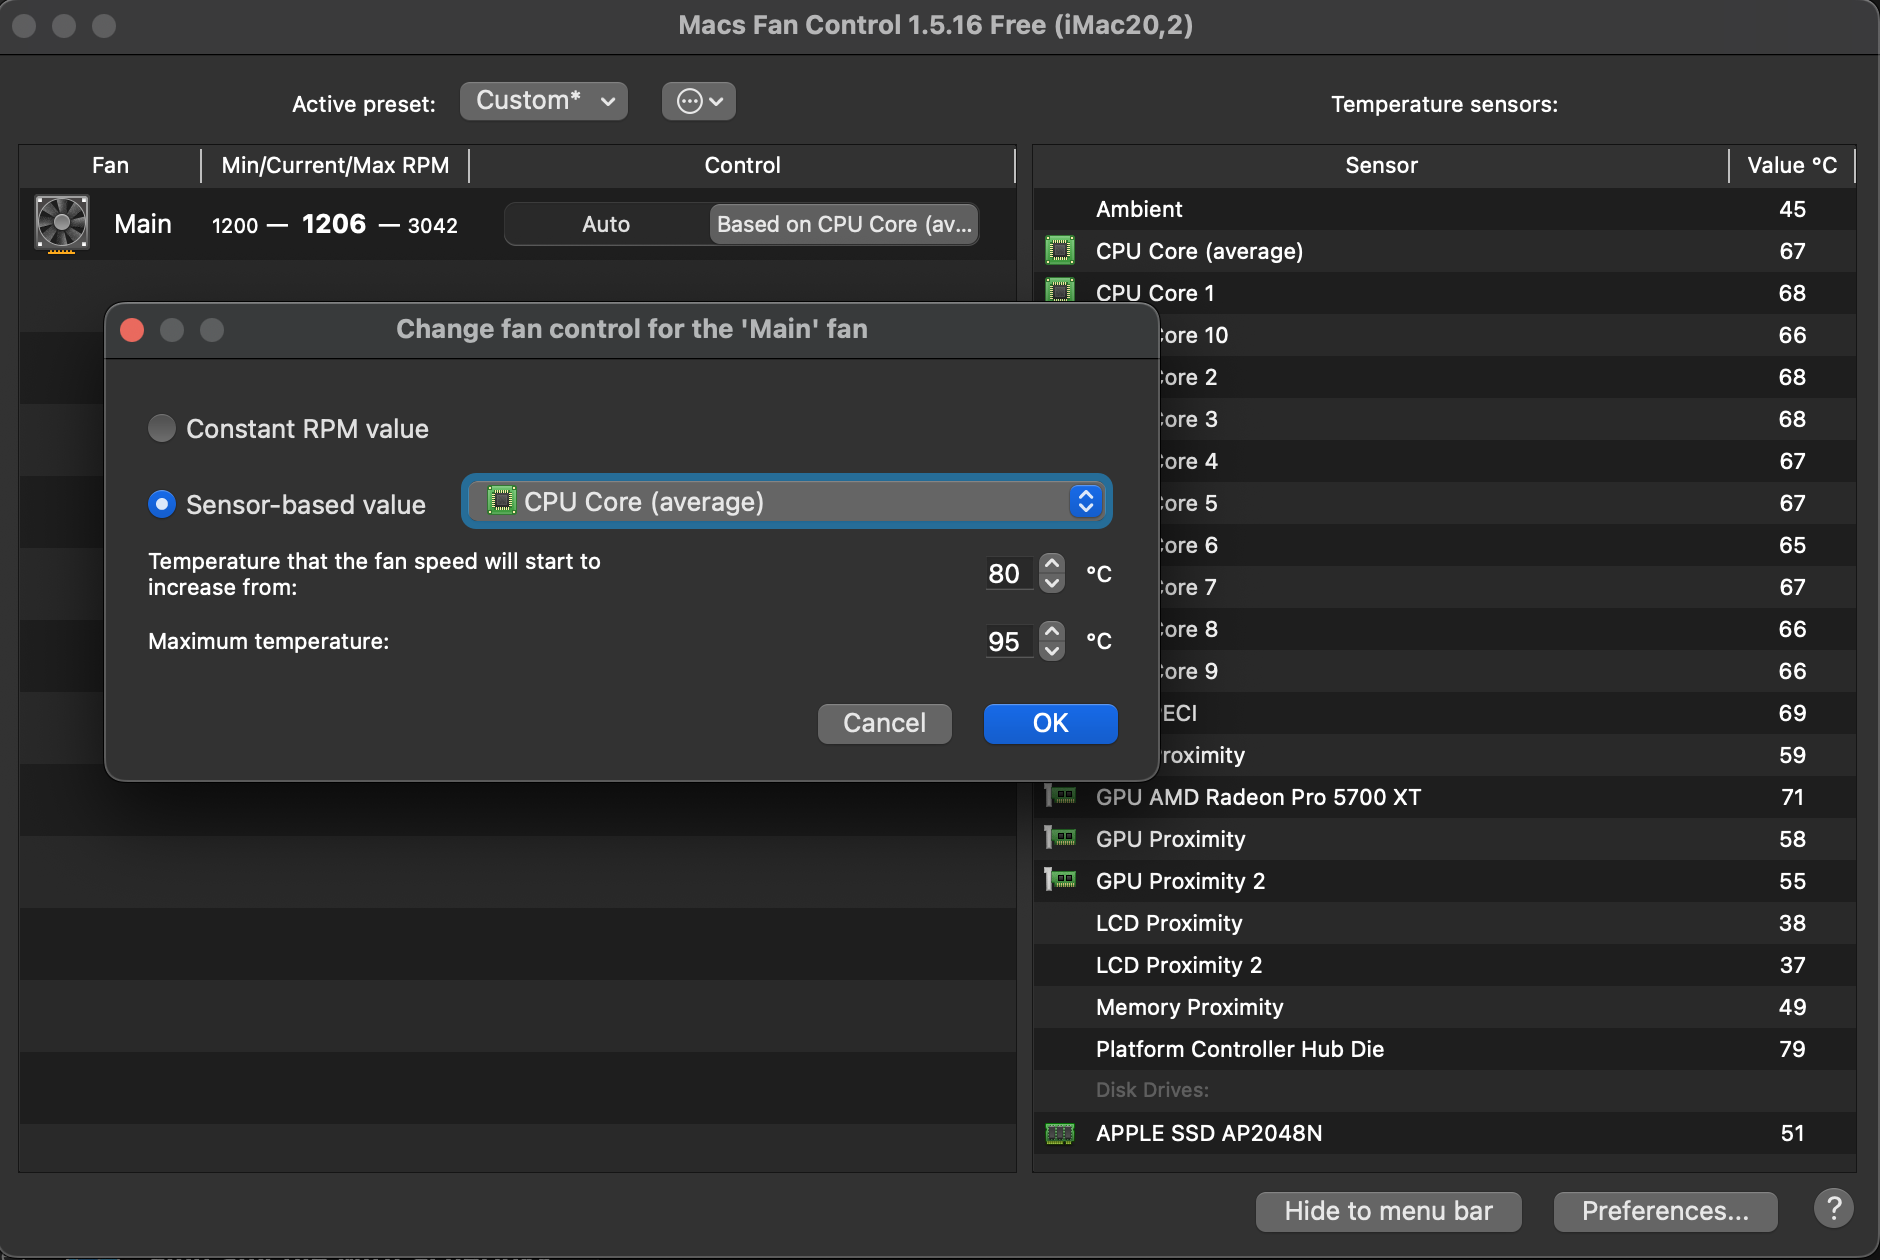This screenshot has width=1880, height=1260.
Task: Open the Active preset Custom* dropdown
Action: tap(544, 101)
